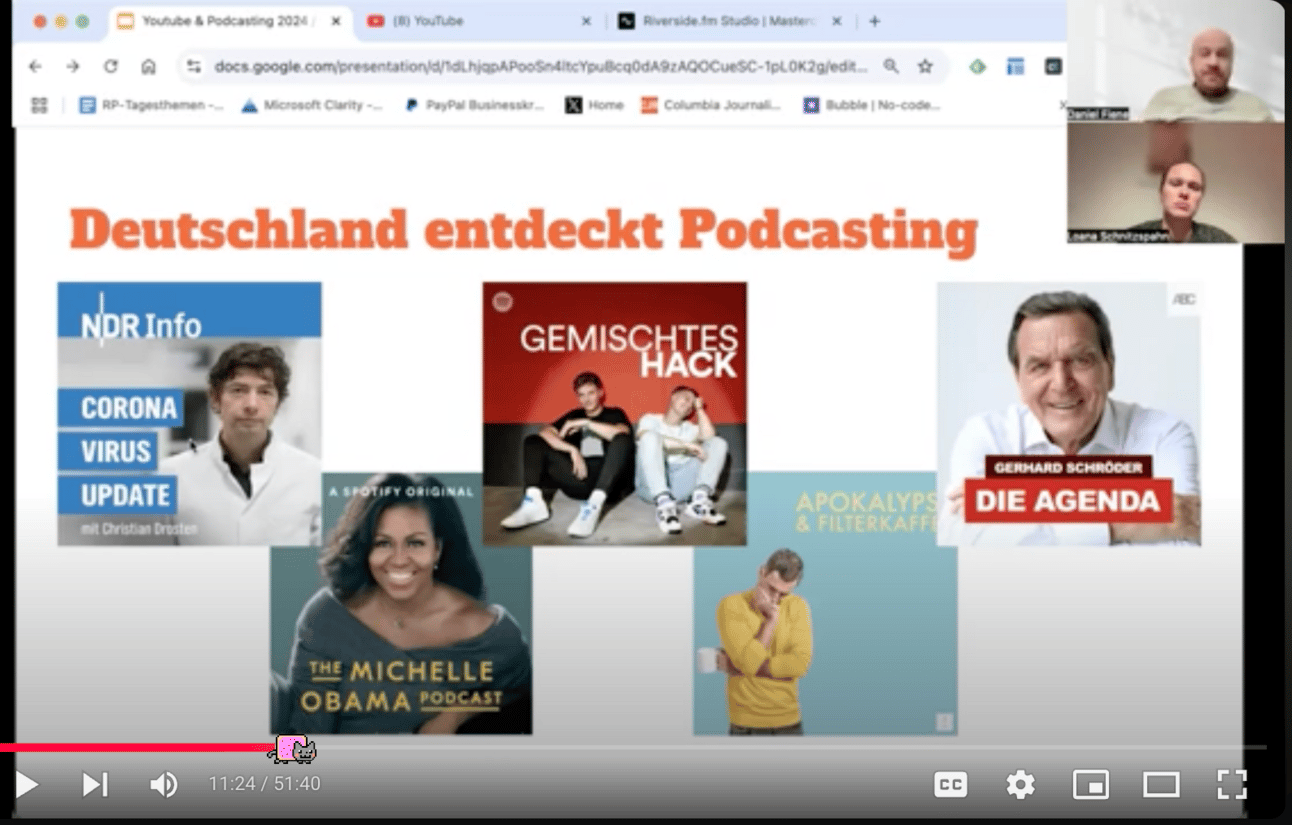1292x825 pixels.
Task: Go back with the browser back arrow
Action: (36, 66)
